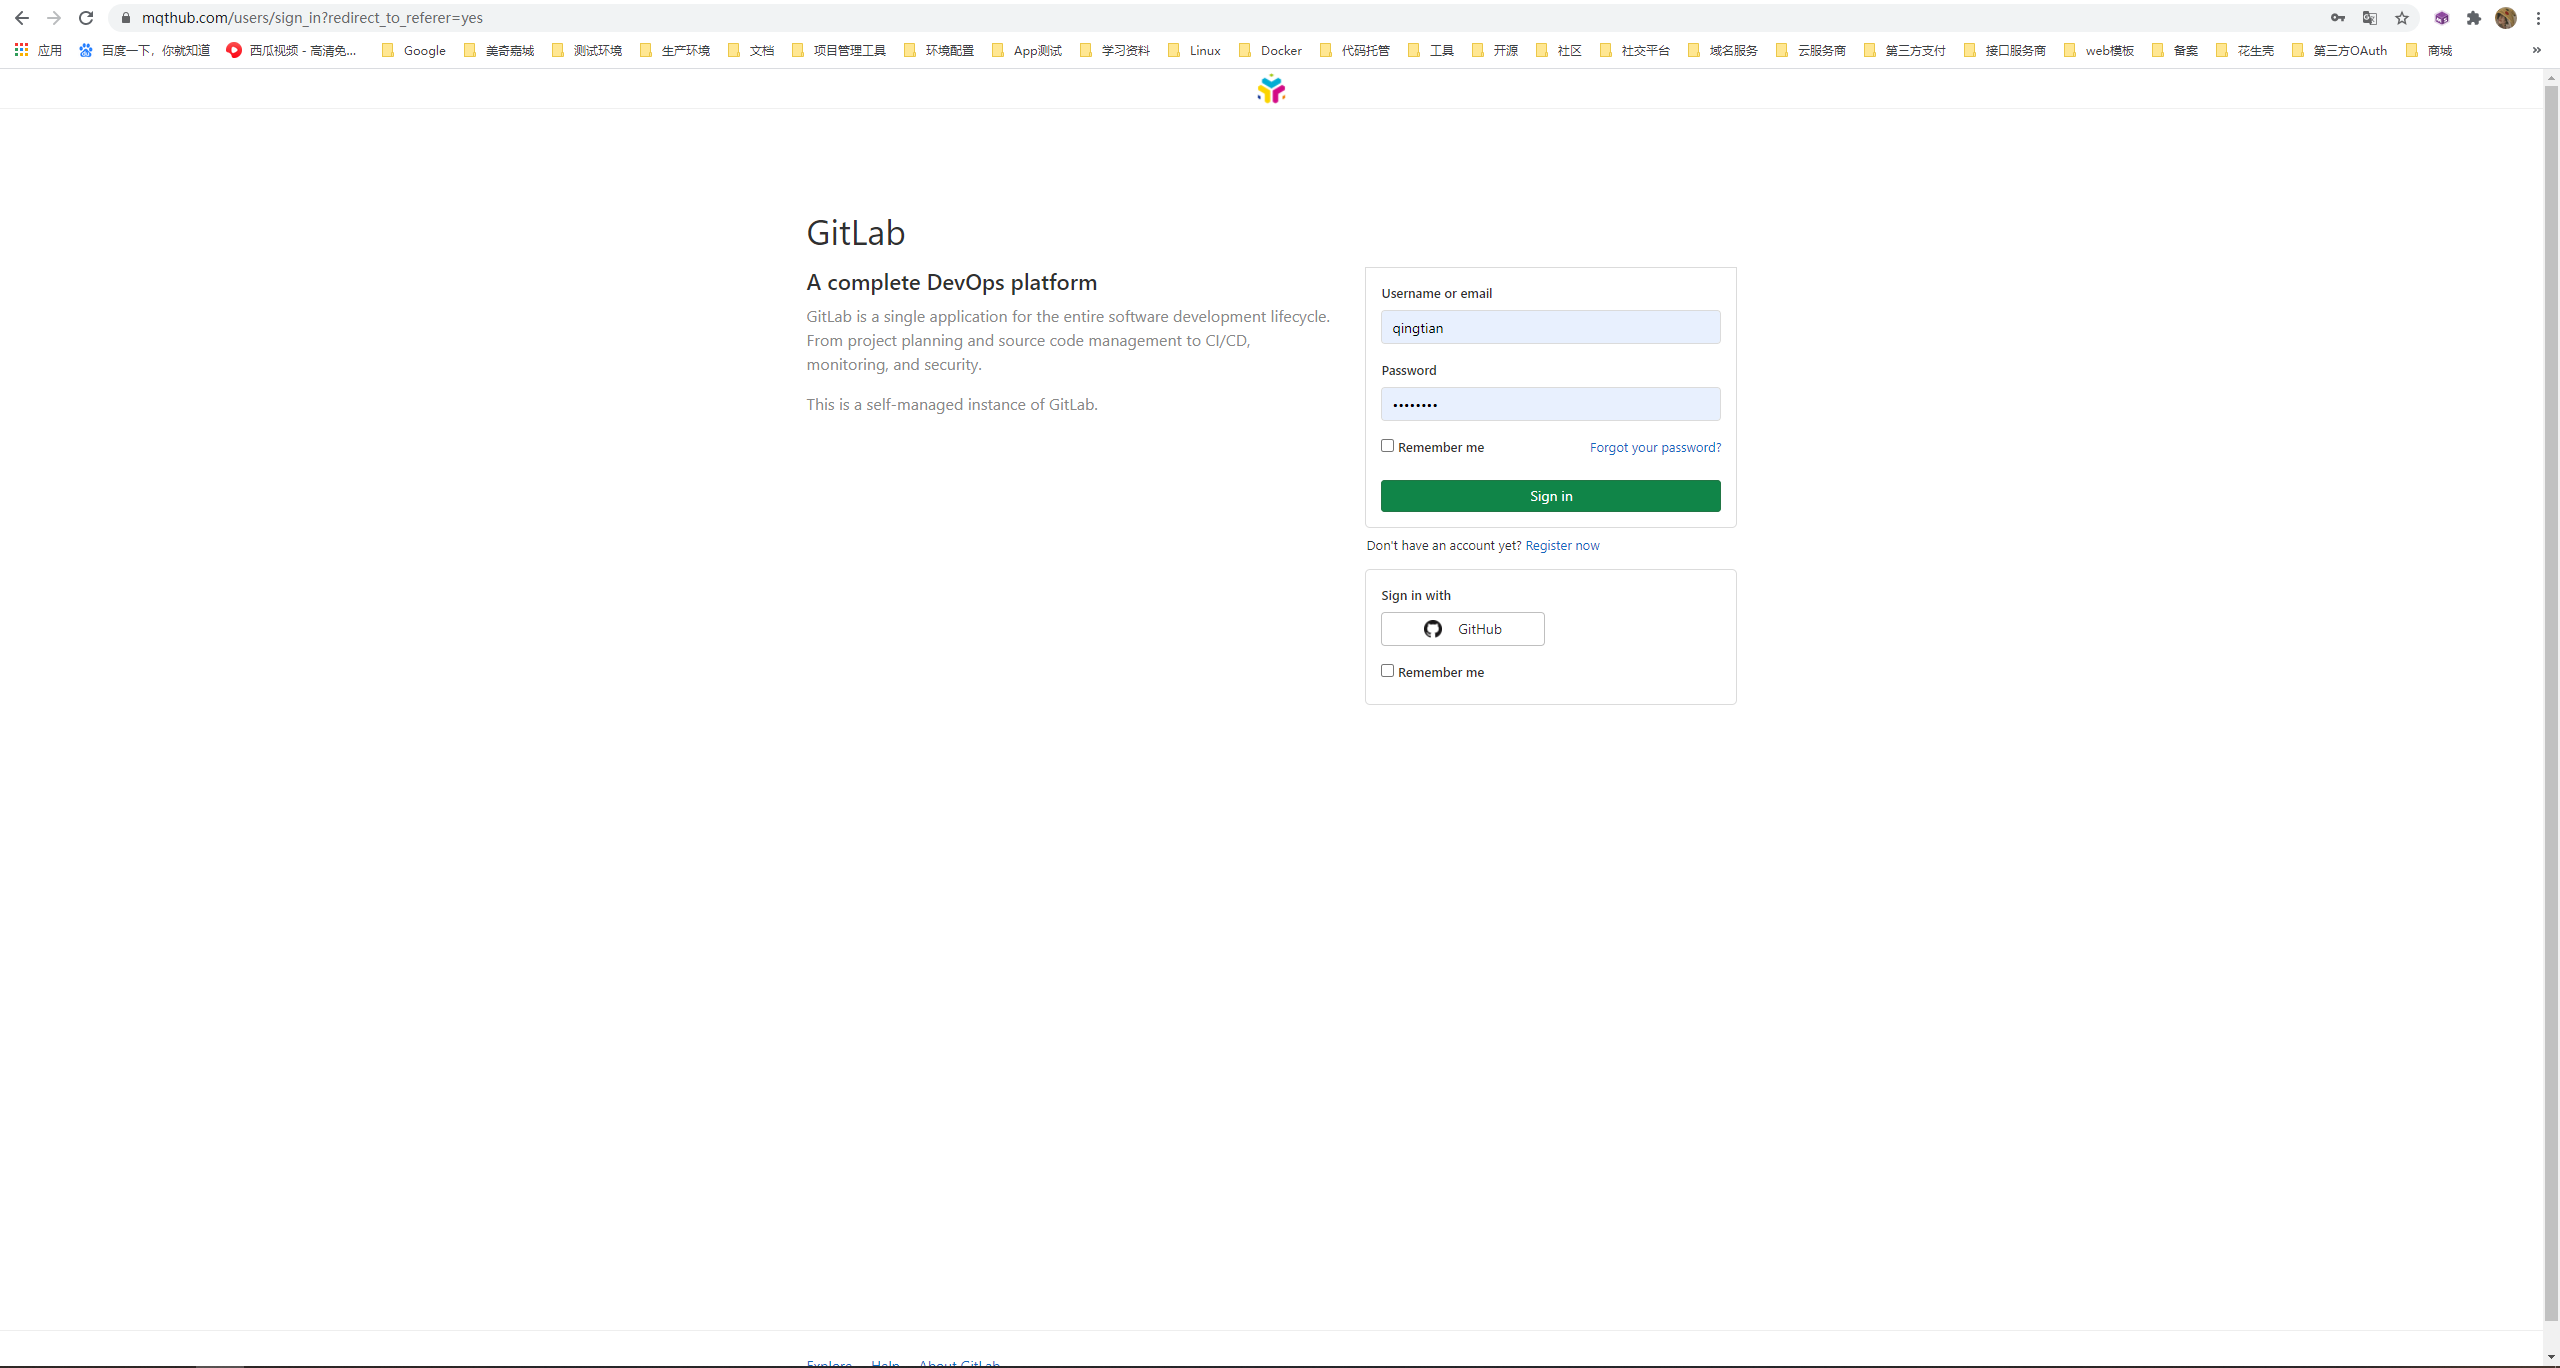
Task: Open the Google bookmarks folder
Action: [x=414, y=50]
